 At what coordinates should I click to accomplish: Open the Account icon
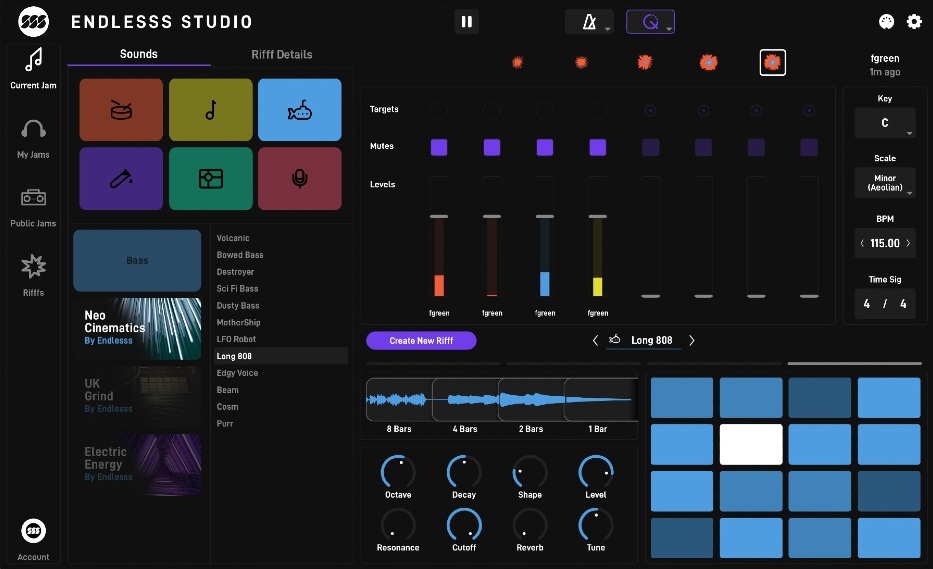pyautogui.click(x=33, y=530)
